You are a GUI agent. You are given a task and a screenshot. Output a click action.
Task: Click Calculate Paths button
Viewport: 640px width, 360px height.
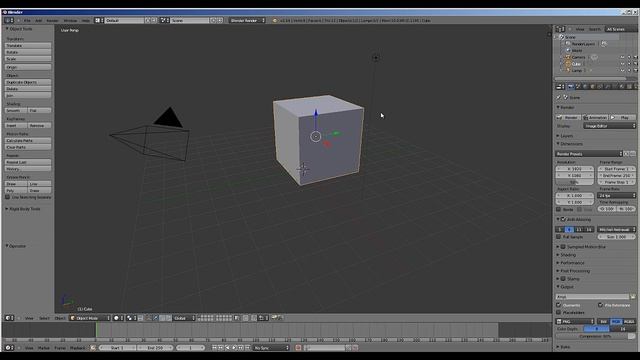point(28,140)
